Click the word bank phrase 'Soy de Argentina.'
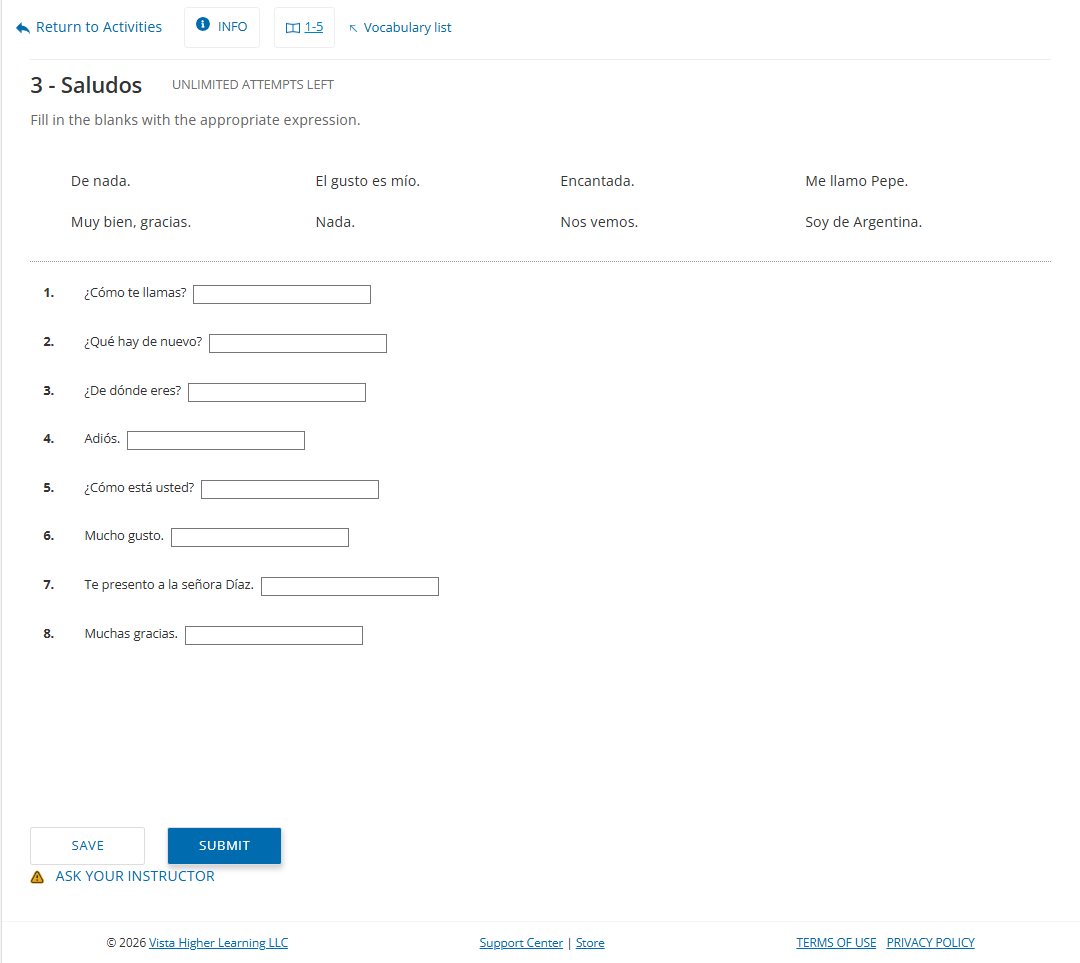 [x=864, y=222]
